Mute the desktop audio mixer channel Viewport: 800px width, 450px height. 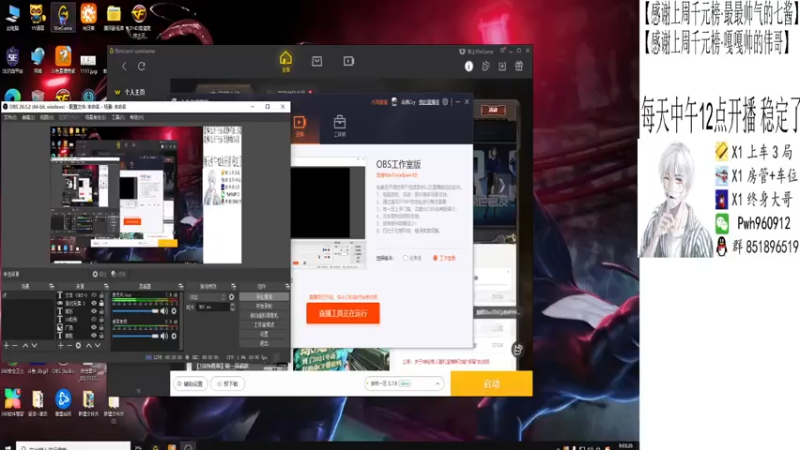point(164,336)
